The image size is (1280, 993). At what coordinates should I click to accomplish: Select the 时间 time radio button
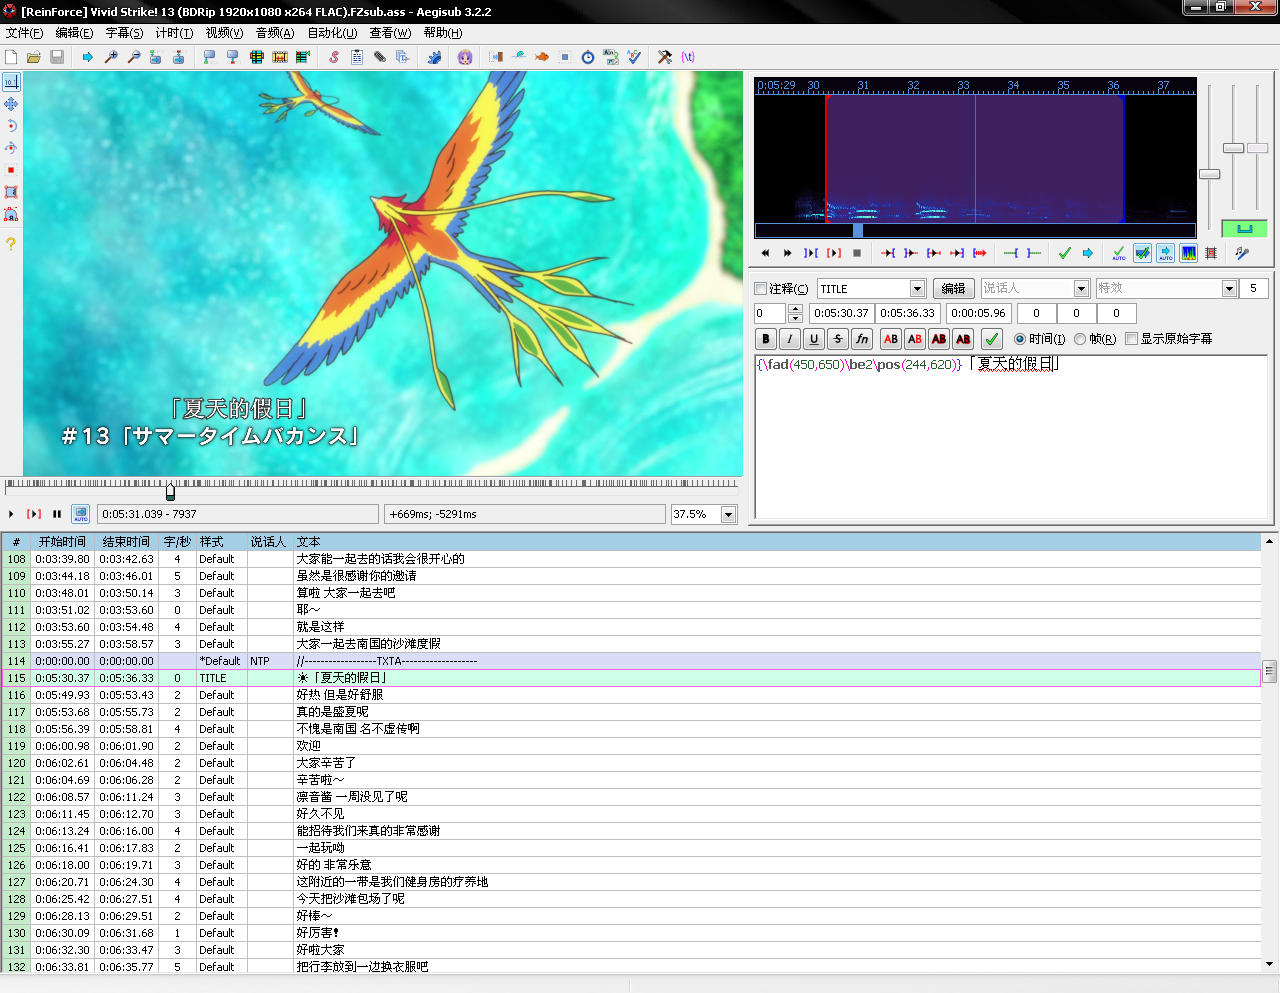pos(1020,339)
